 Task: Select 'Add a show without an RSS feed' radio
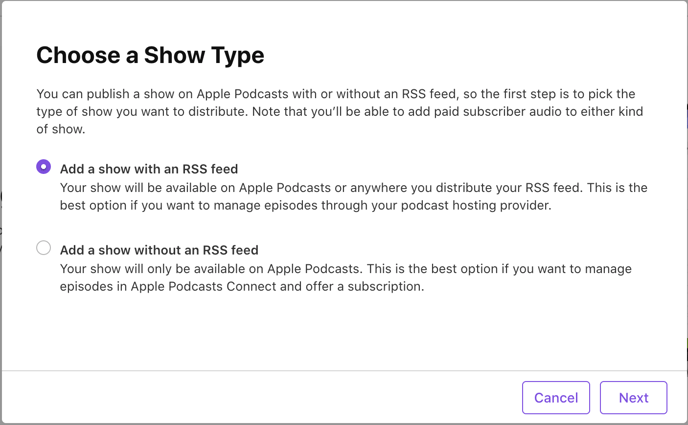coord(43,248)
